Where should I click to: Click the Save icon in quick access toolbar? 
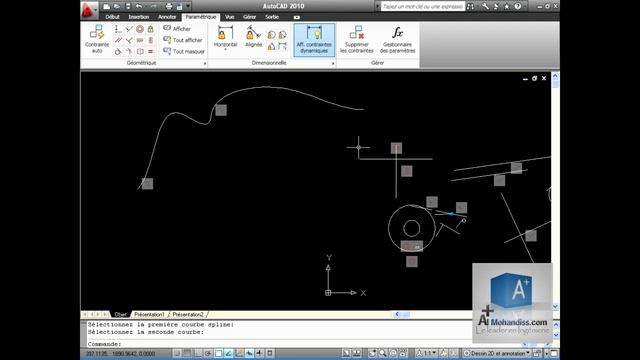coord(128,6)
